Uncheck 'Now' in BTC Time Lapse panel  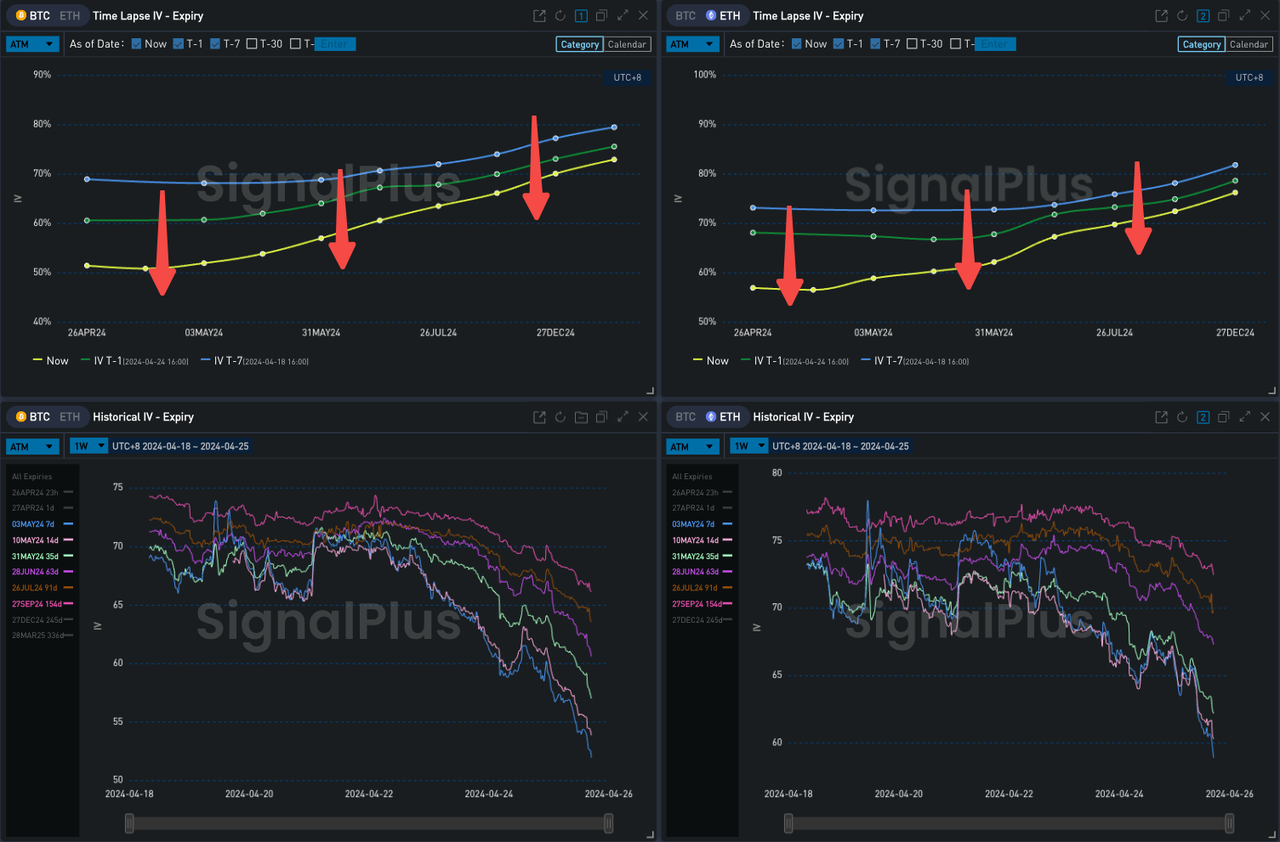(x=137, y=44)
